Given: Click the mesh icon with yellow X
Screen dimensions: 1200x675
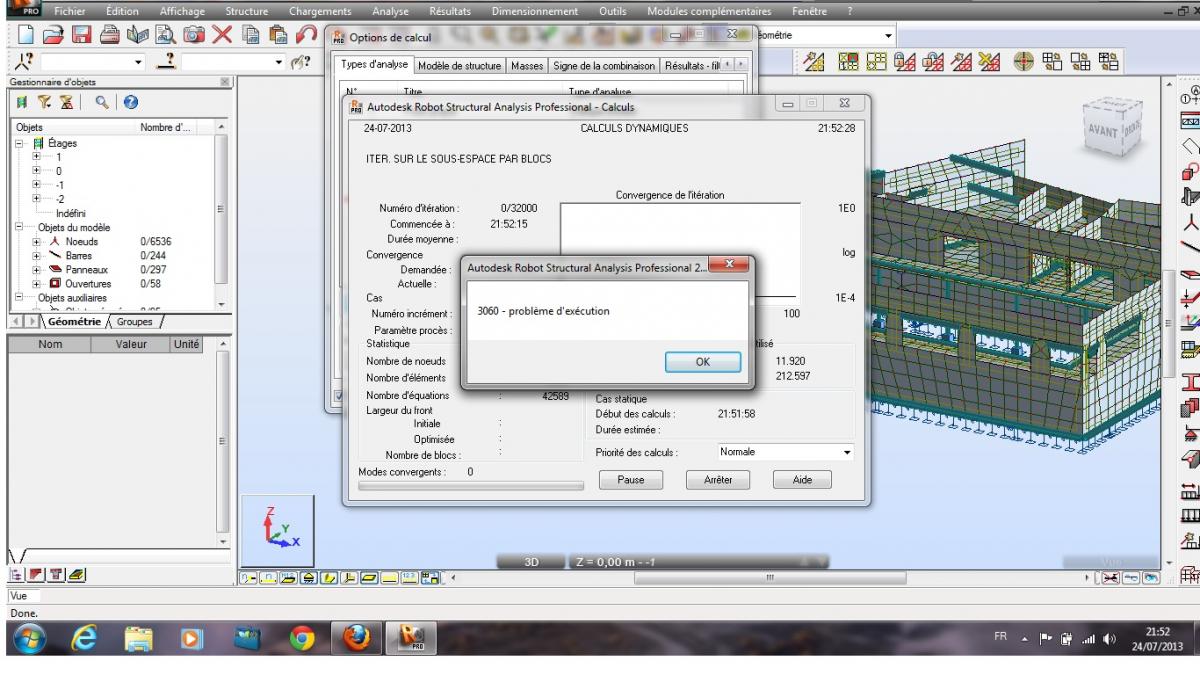Looking at the screenshot, I should coord(990,62).
